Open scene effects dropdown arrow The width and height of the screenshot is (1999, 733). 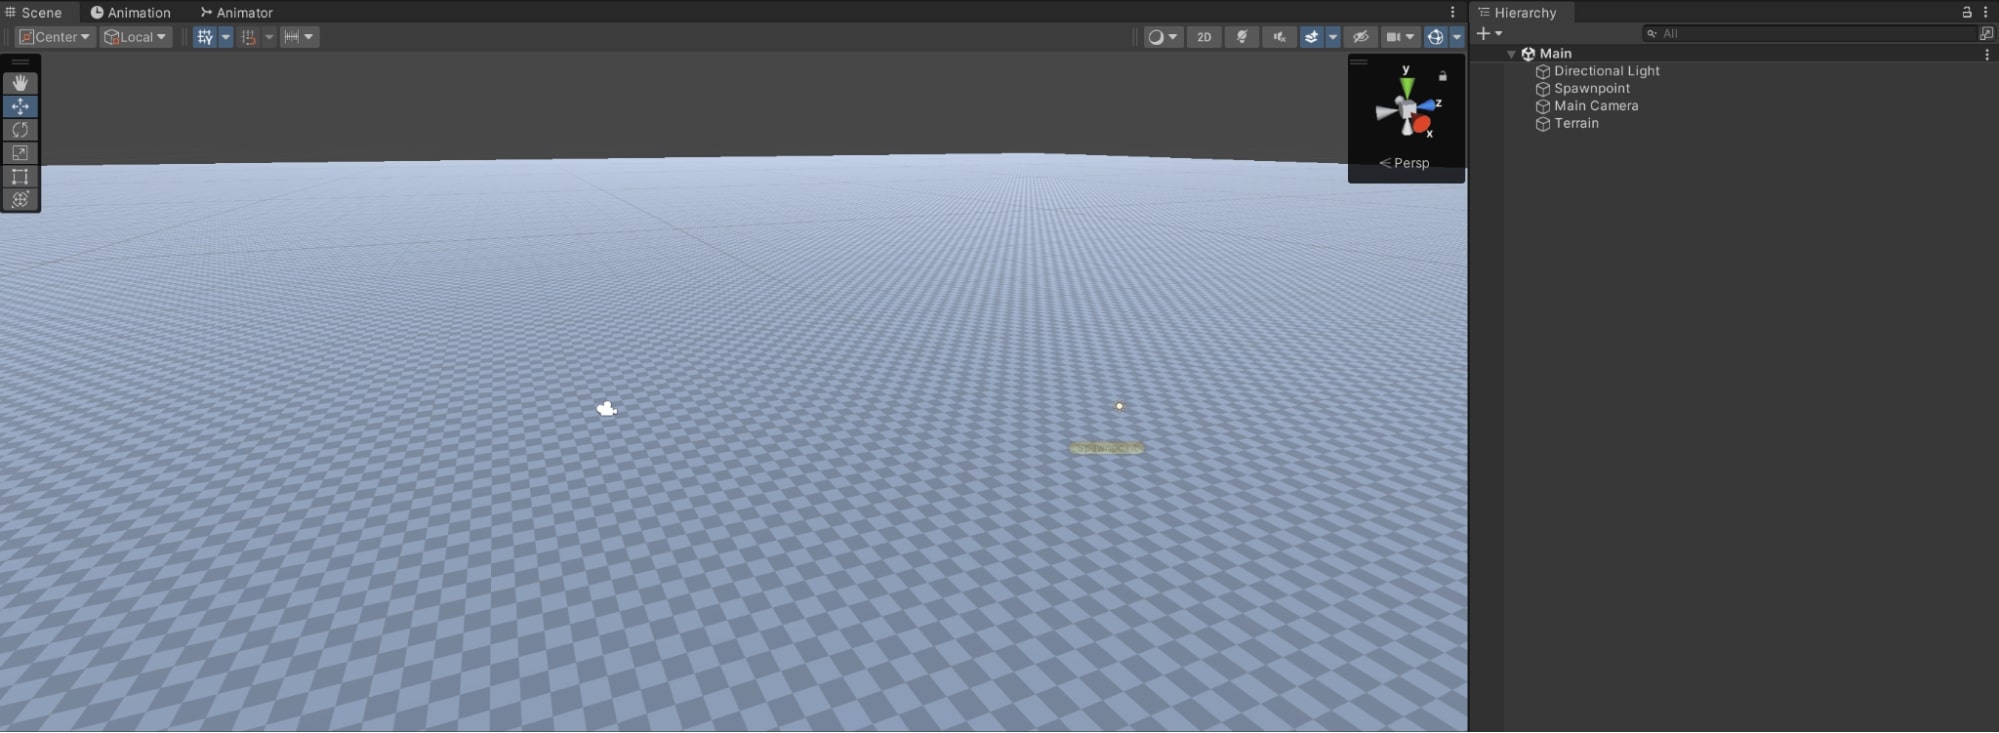click(x=1333, y=37)
